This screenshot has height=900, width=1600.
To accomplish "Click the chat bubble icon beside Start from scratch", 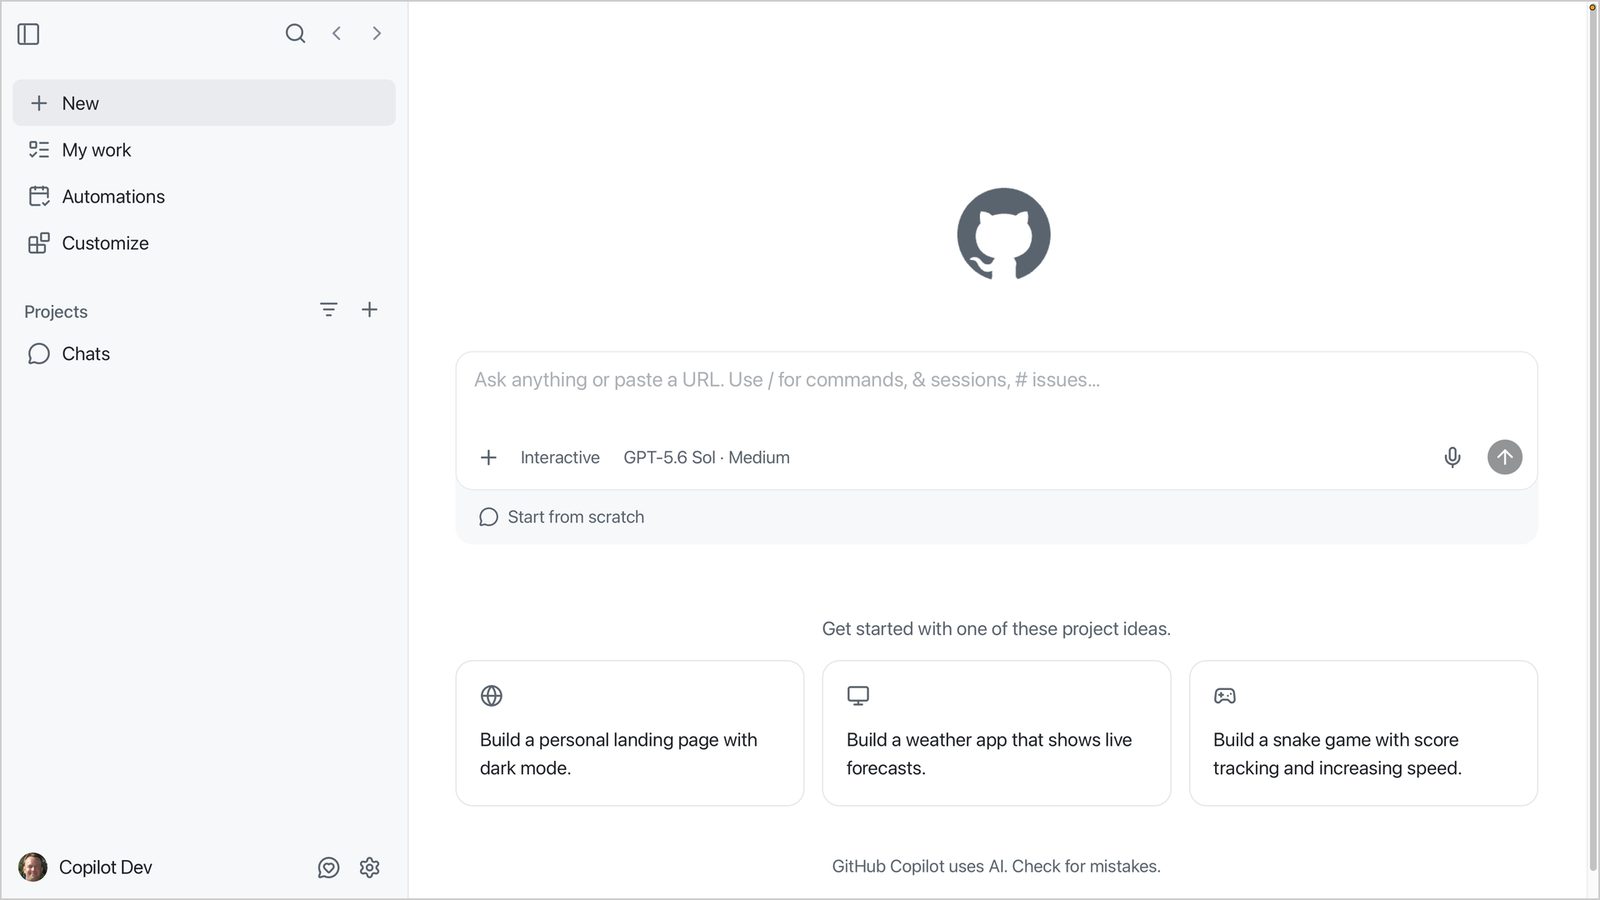I will pyautogui.click(x=488, y=517).
